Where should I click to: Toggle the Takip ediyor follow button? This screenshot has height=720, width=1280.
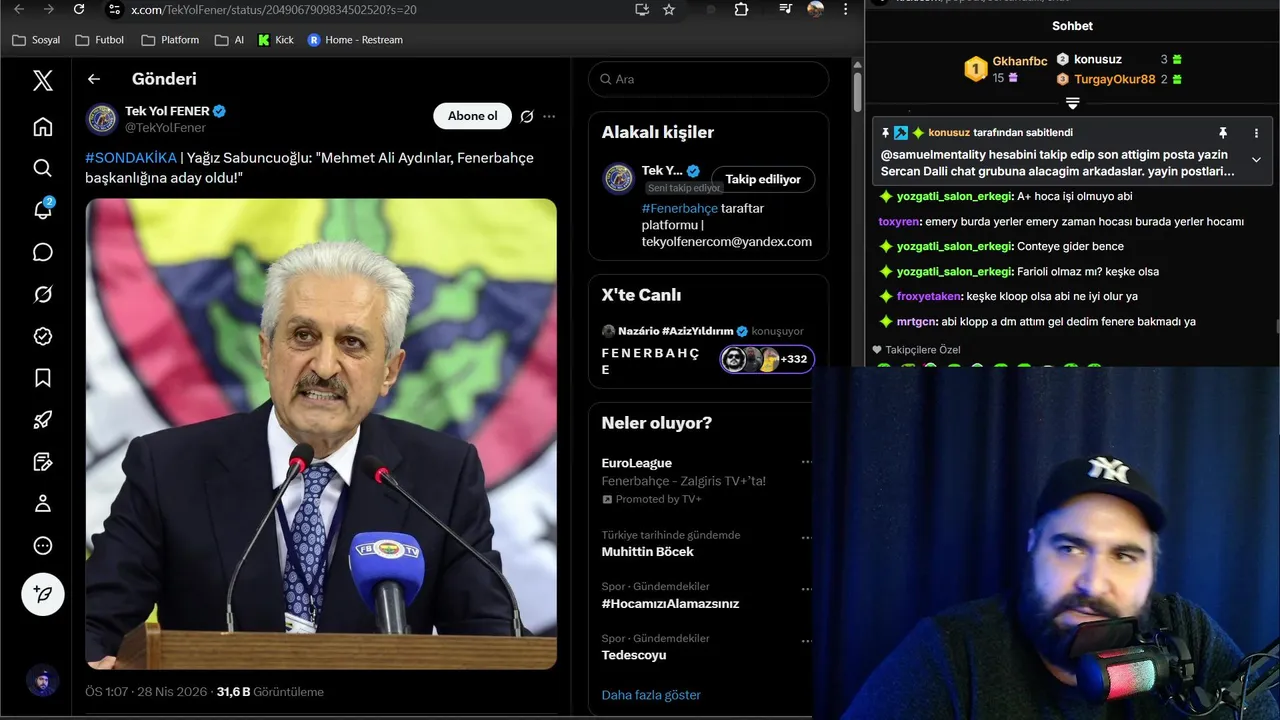pos(763,179)
